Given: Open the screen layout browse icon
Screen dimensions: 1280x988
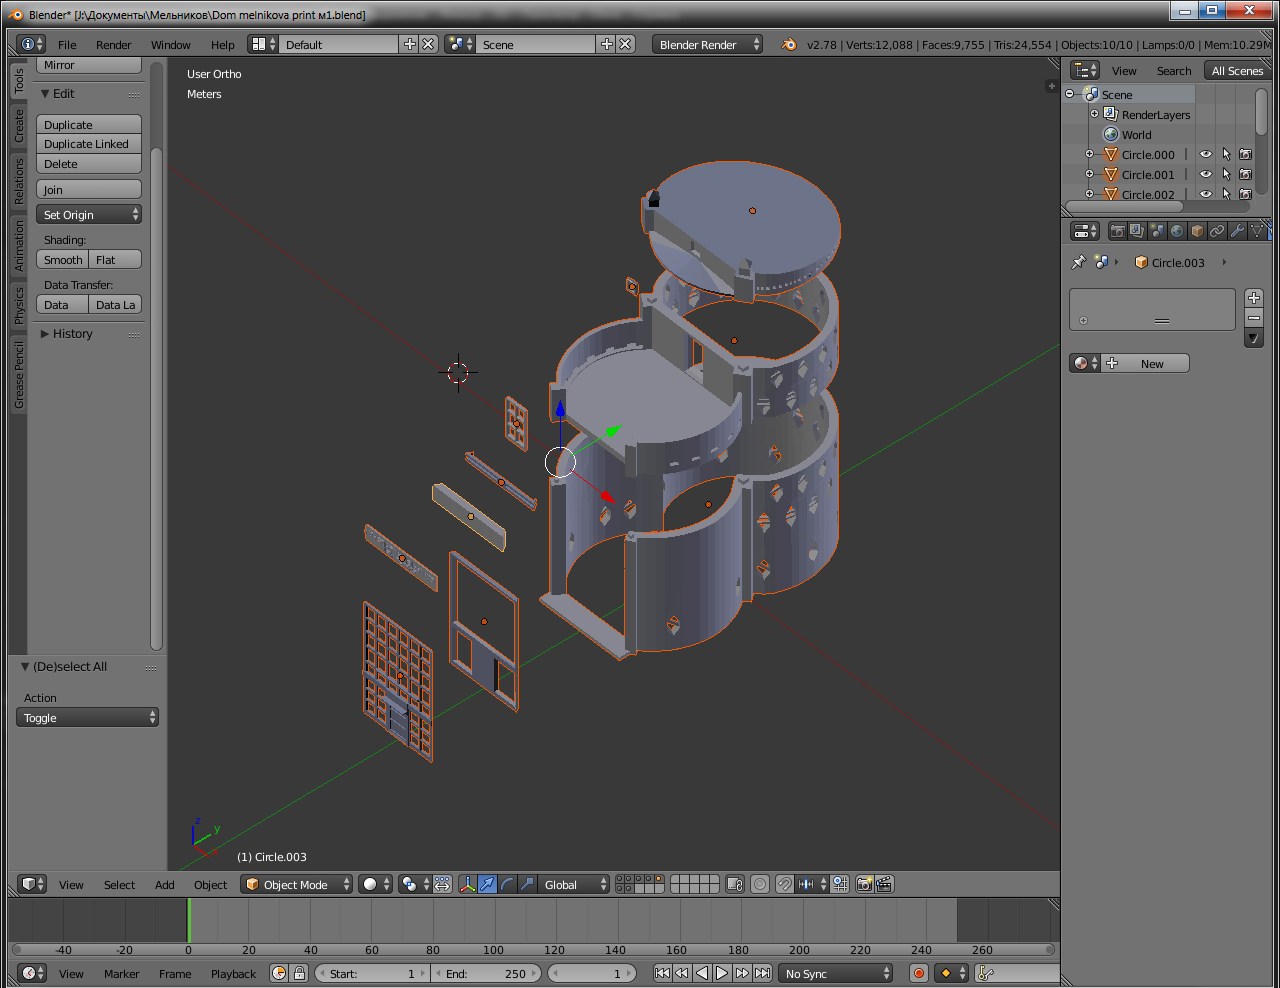Looking at the screenshot, I should pyautogui.click(x=264, y=44).
